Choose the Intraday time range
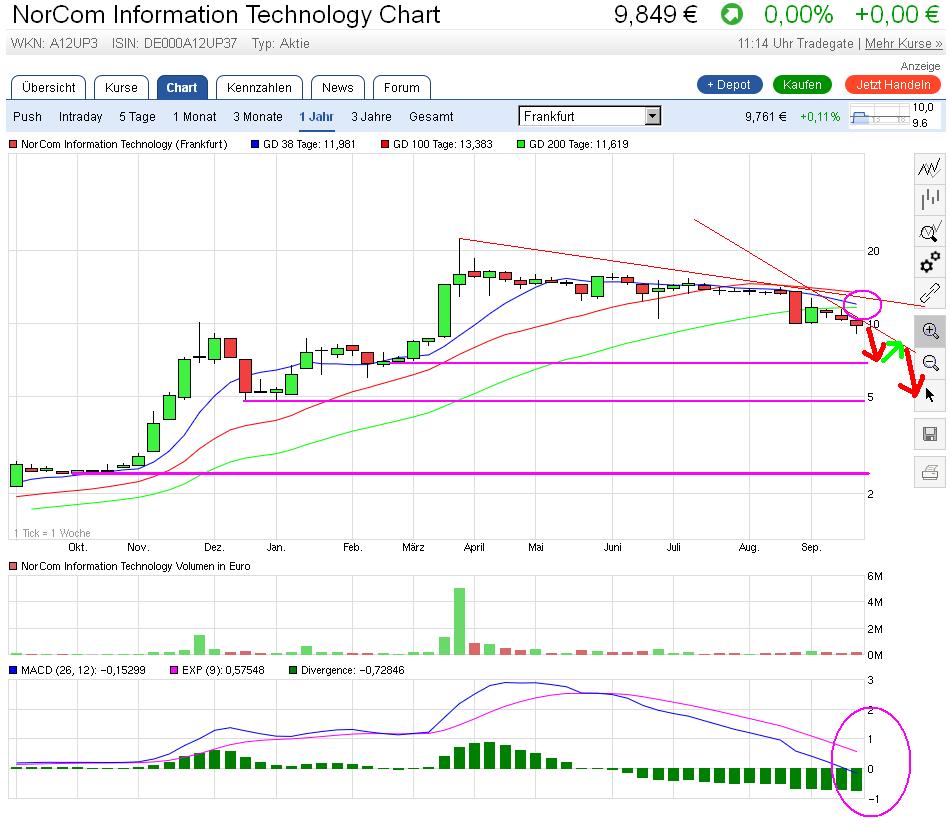The image size is (950, 836). point(80,117)
